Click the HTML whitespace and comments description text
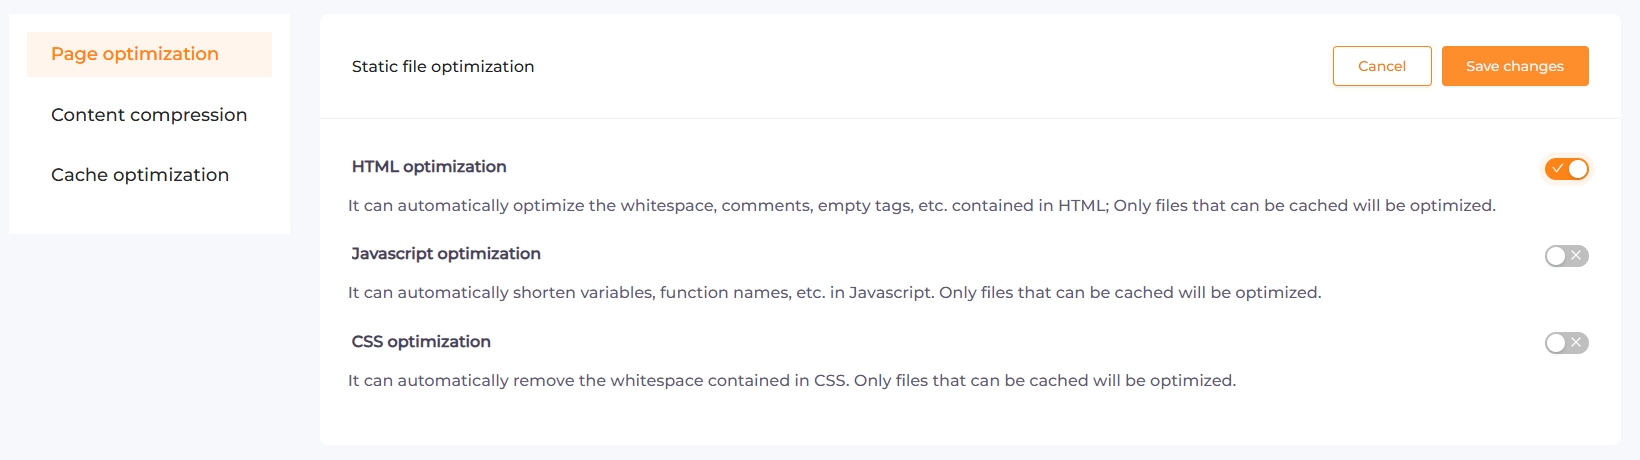 click(922, 205)
